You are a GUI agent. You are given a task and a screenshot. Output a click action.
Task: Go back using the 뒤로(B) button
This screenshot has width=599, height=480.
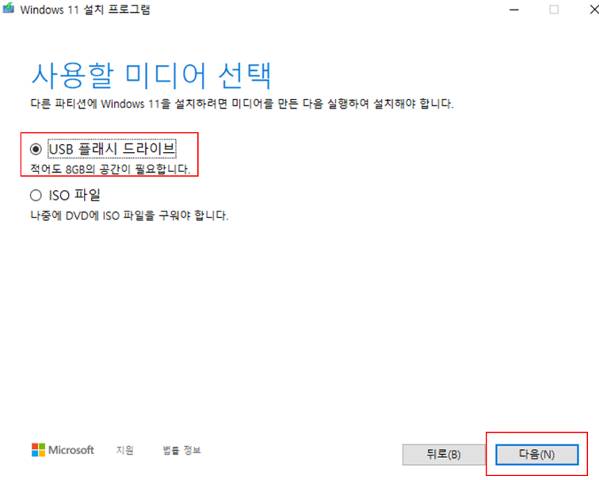(443, 454)
